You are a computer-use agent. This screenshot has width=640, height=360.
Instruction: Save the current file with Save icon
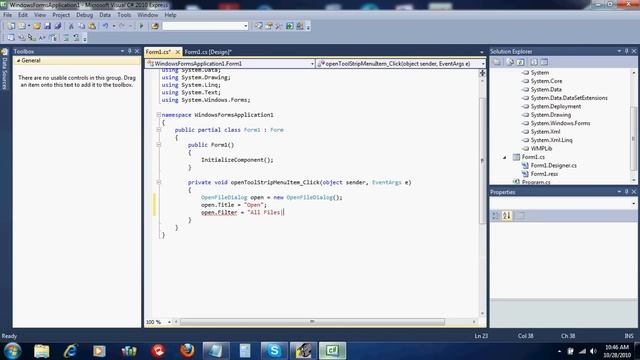coord(47,26)
